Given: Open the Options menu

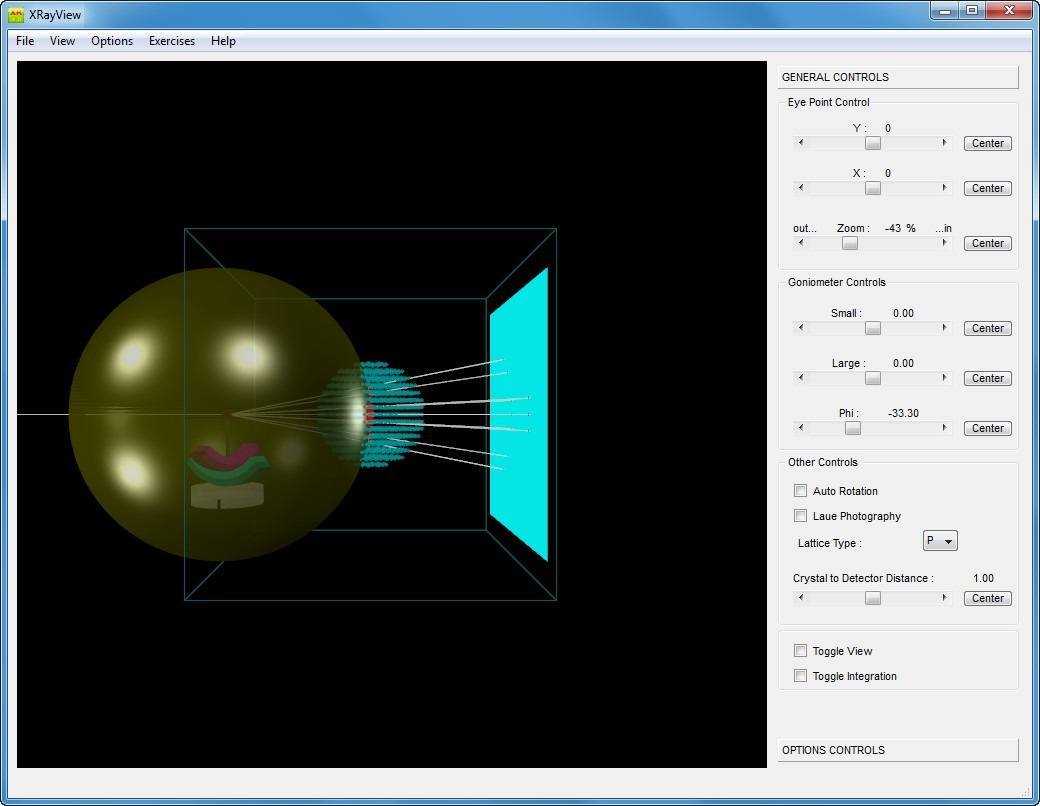Looking at the screenshot, I should point(112,41).
